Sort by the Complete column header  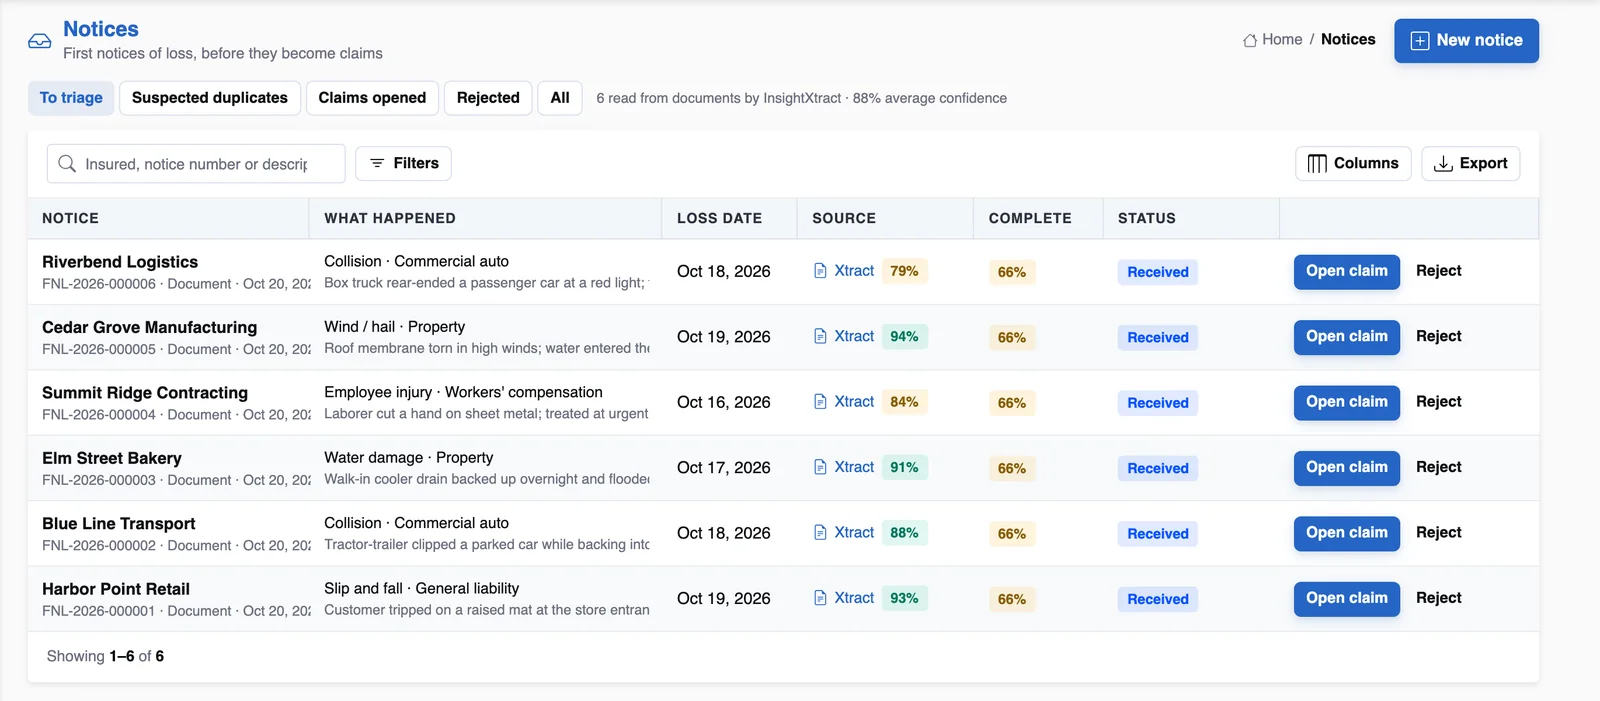click(1030, 218)
